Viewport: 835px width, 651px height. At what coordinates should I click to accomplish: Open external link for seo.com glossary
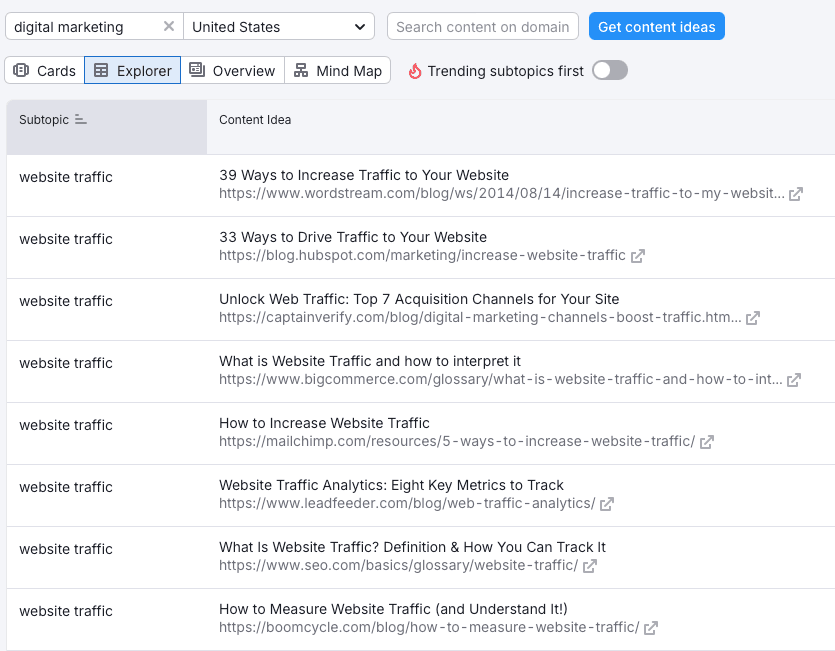coord(590,566)
